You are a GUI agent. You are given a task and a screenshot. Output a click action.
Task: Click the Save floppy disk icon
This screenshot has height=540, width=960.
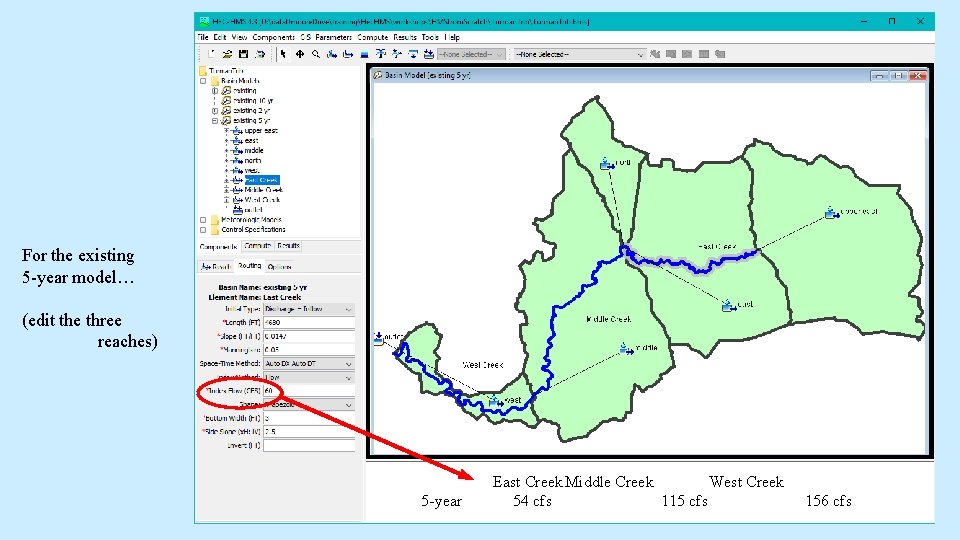[243, 54]
